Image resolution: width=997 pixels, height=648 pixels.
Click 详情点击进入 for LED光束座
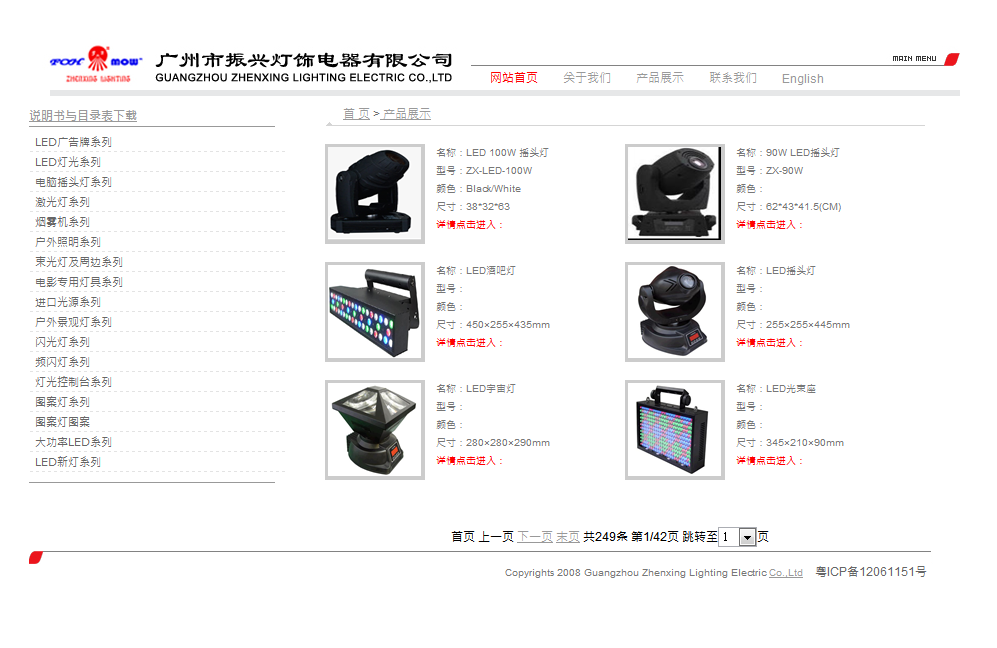pyautogui.click(x=769, y=461)
